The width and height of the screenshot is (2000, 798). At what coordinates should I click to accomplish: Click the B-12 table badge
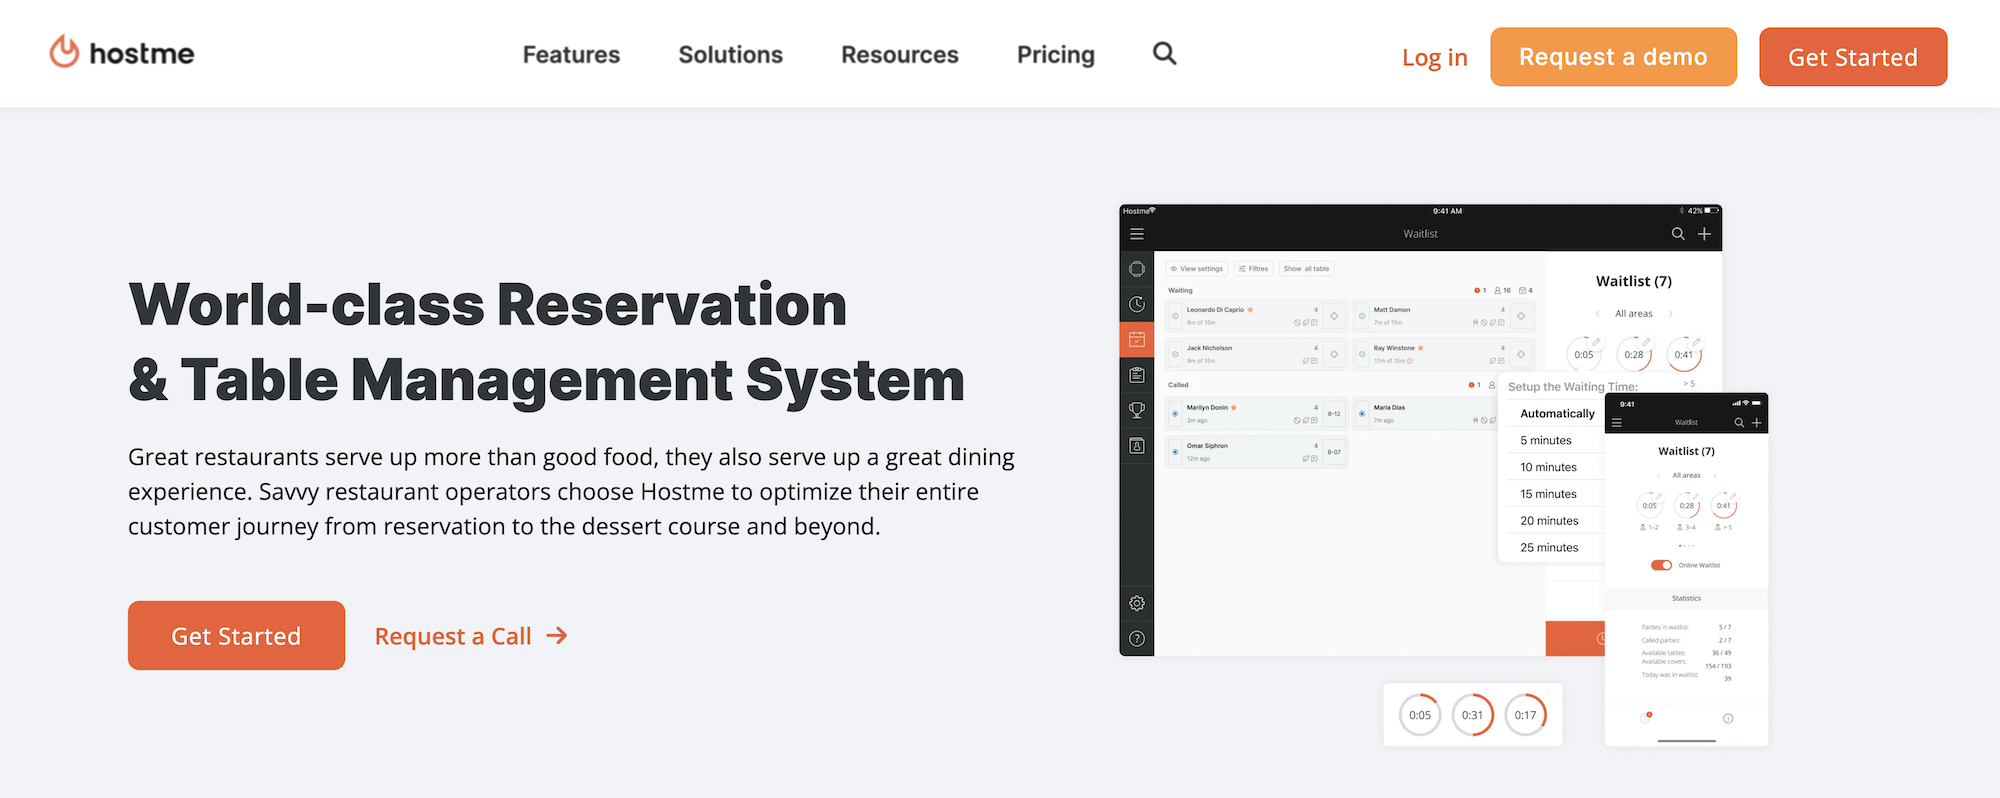(1334, 413)
